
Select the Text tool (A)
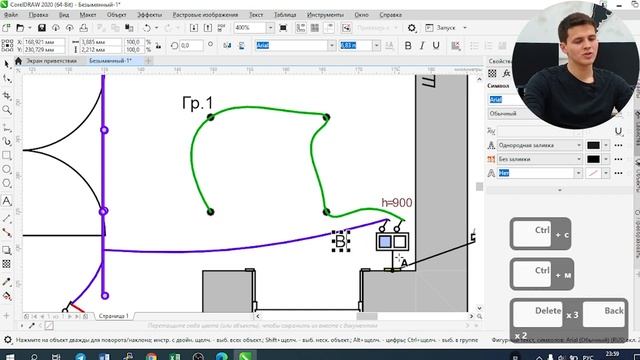7,201
